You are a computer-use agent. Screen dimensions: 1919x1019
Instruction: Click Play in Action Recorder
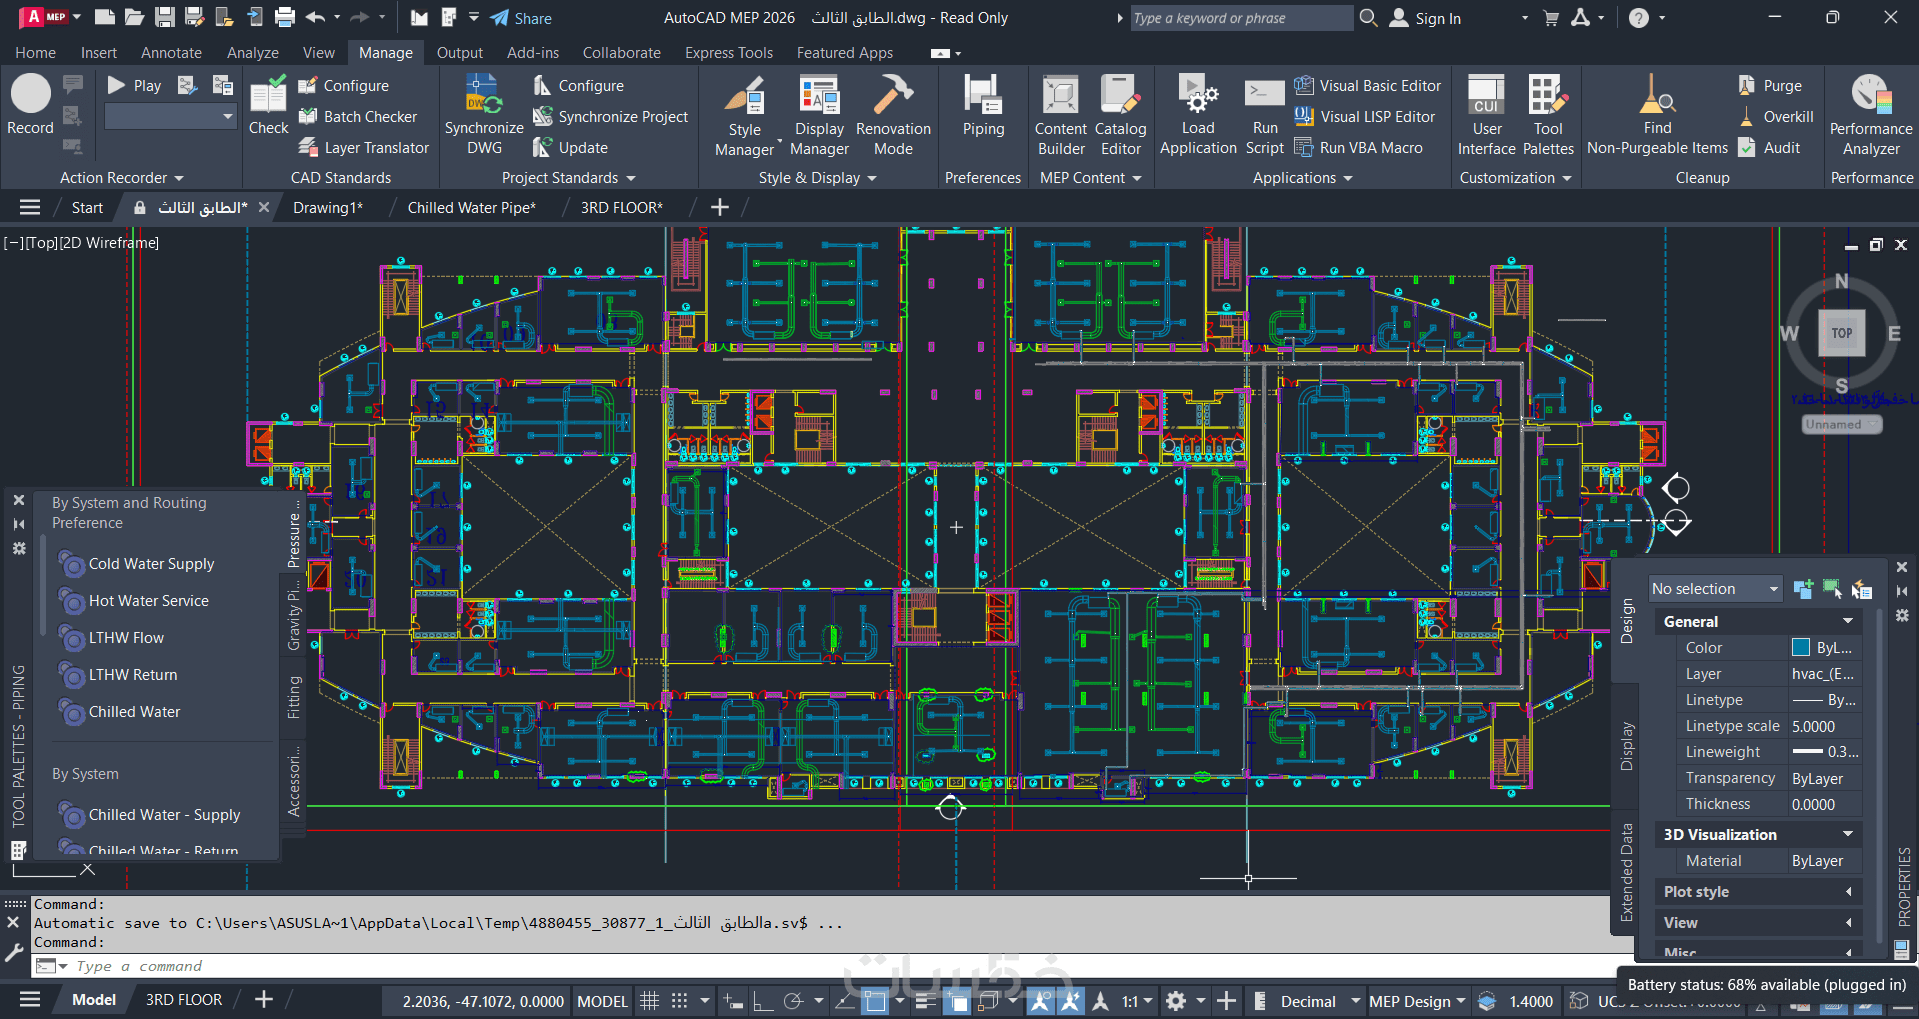[134, 86]
